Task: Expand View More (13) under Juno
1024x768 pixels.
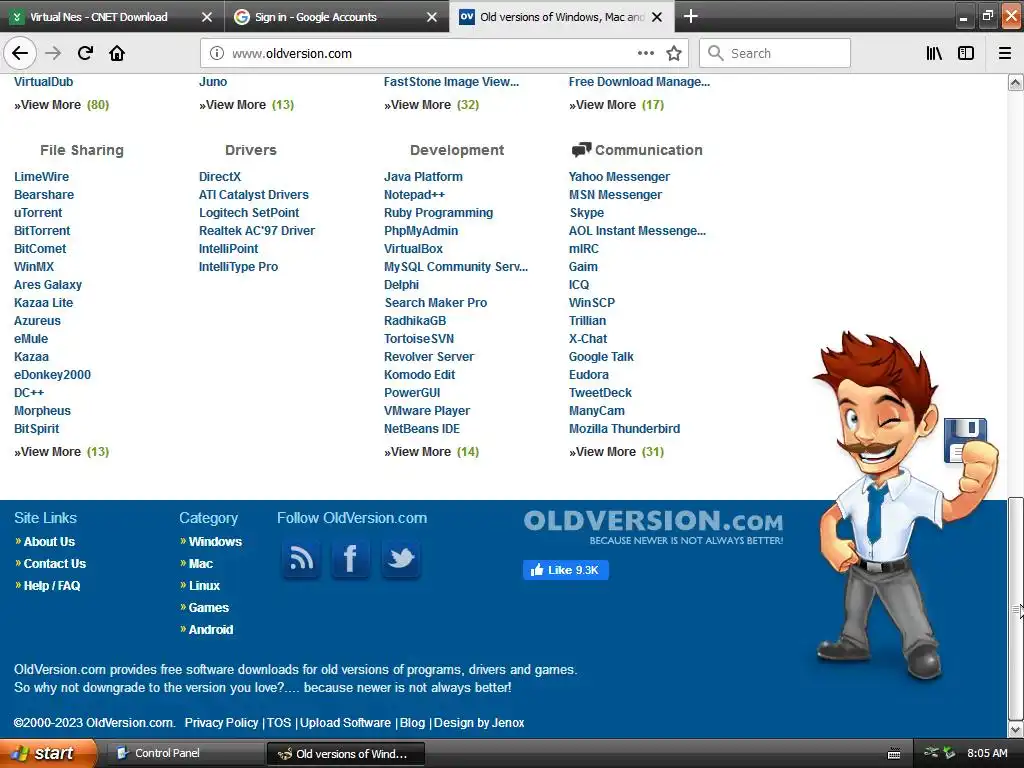Action: 246,104
